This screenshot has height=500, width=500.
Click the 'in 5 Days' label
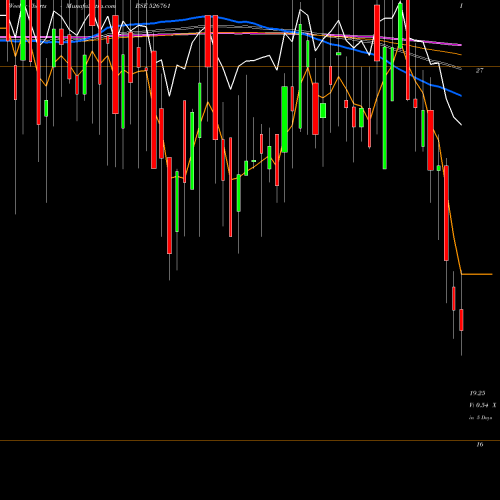coord(480,418)
